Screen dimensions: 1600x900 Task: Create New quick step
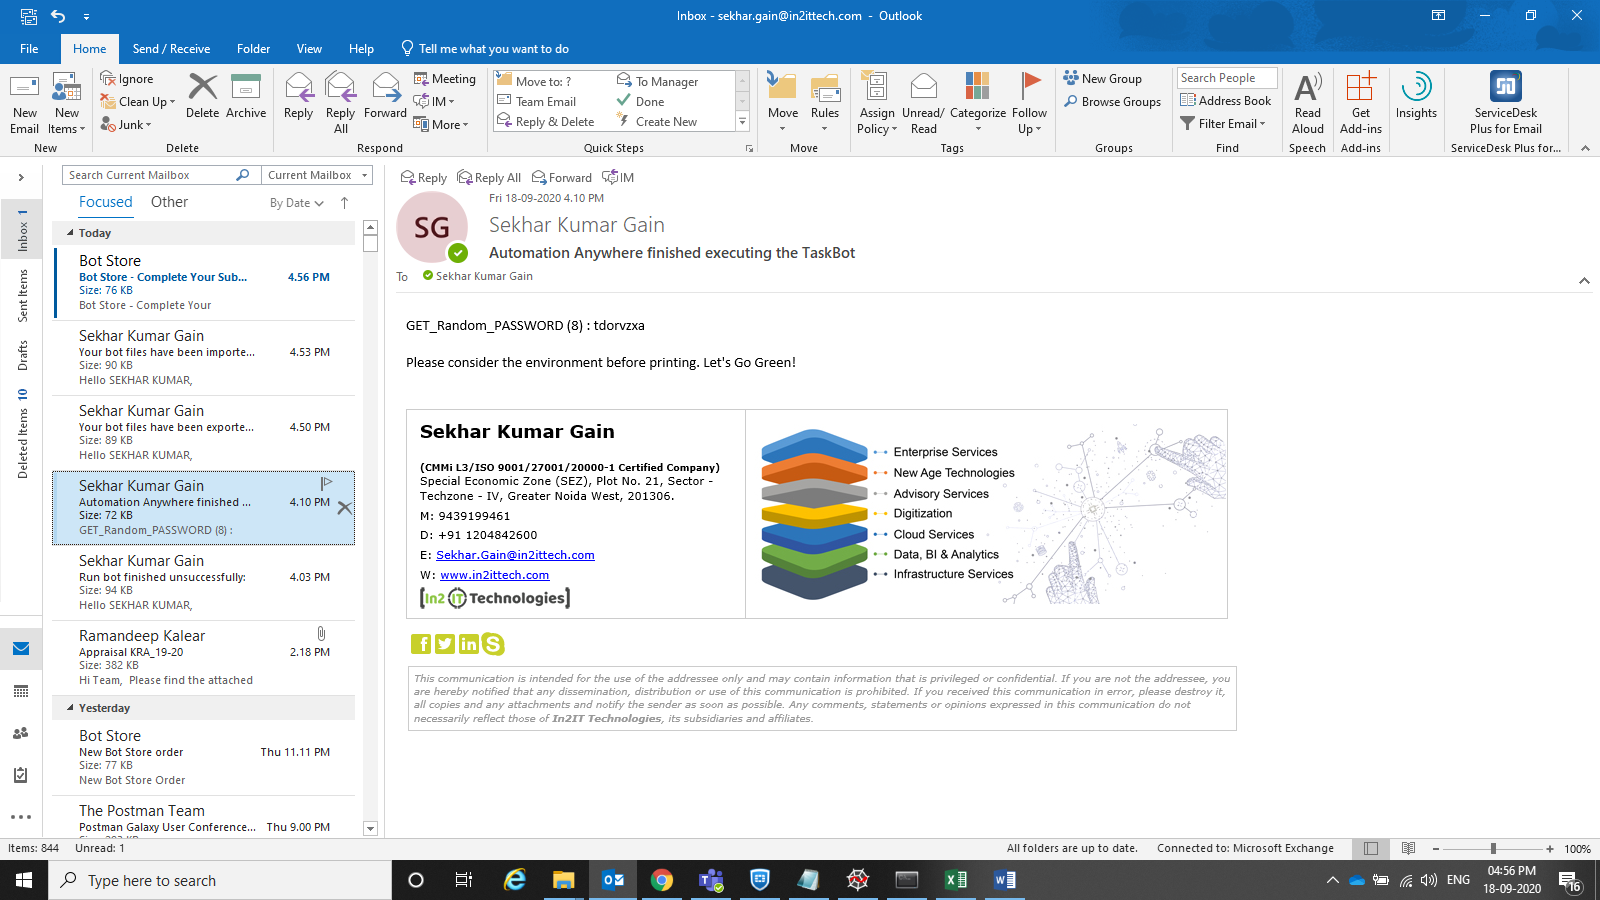coord(657,122)
